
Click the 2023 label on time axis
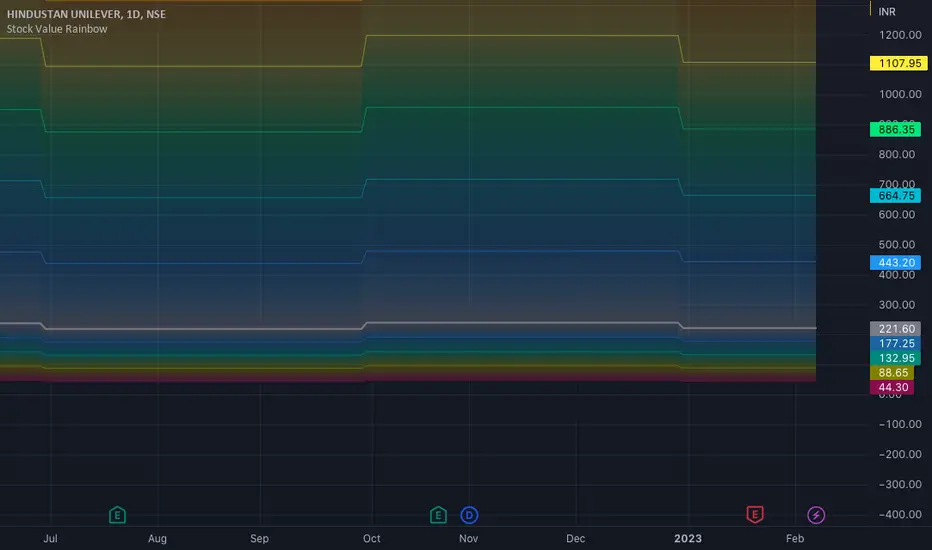[688, 539]
